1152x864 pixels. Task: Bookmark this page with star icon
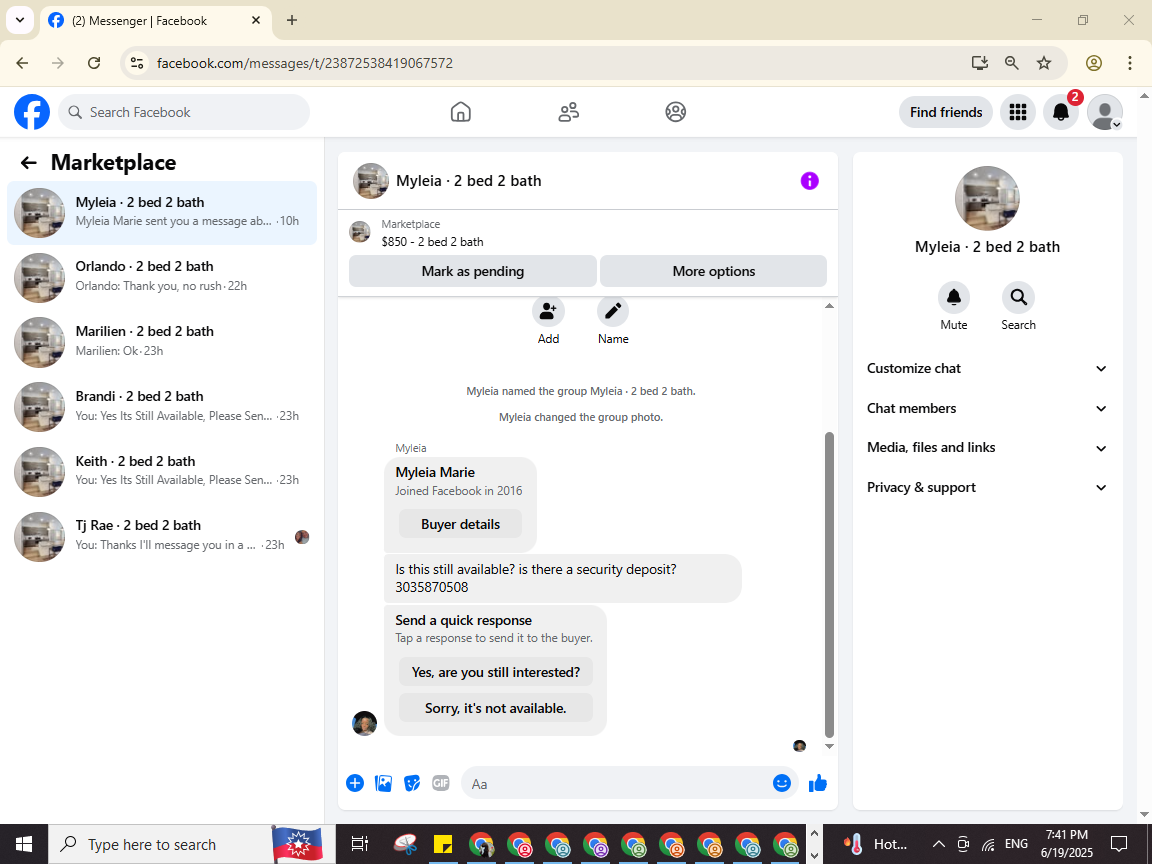[1044, 63]
